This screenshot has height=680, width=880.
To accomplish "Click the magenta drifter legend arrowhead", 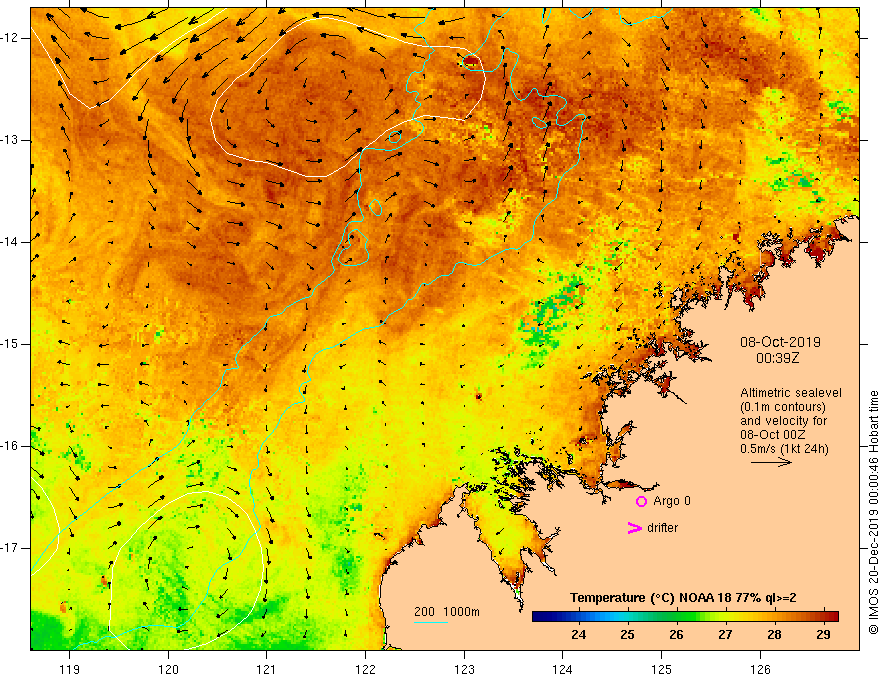I will click(634, 528).
